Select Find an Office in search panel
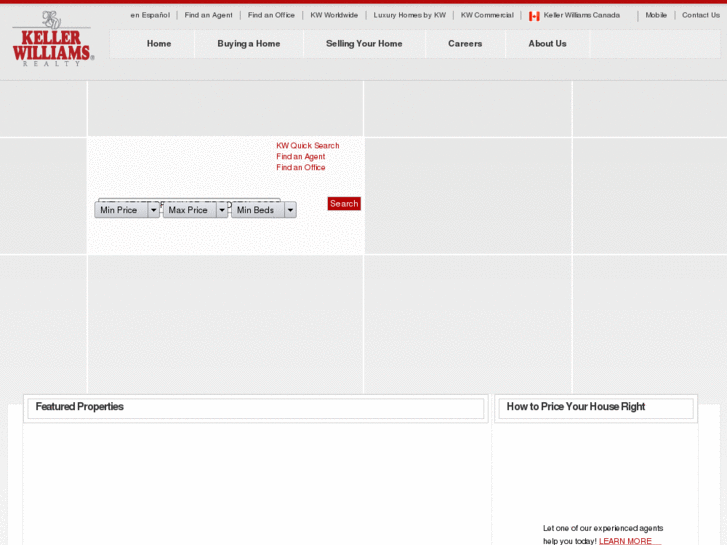 [301, 167]
